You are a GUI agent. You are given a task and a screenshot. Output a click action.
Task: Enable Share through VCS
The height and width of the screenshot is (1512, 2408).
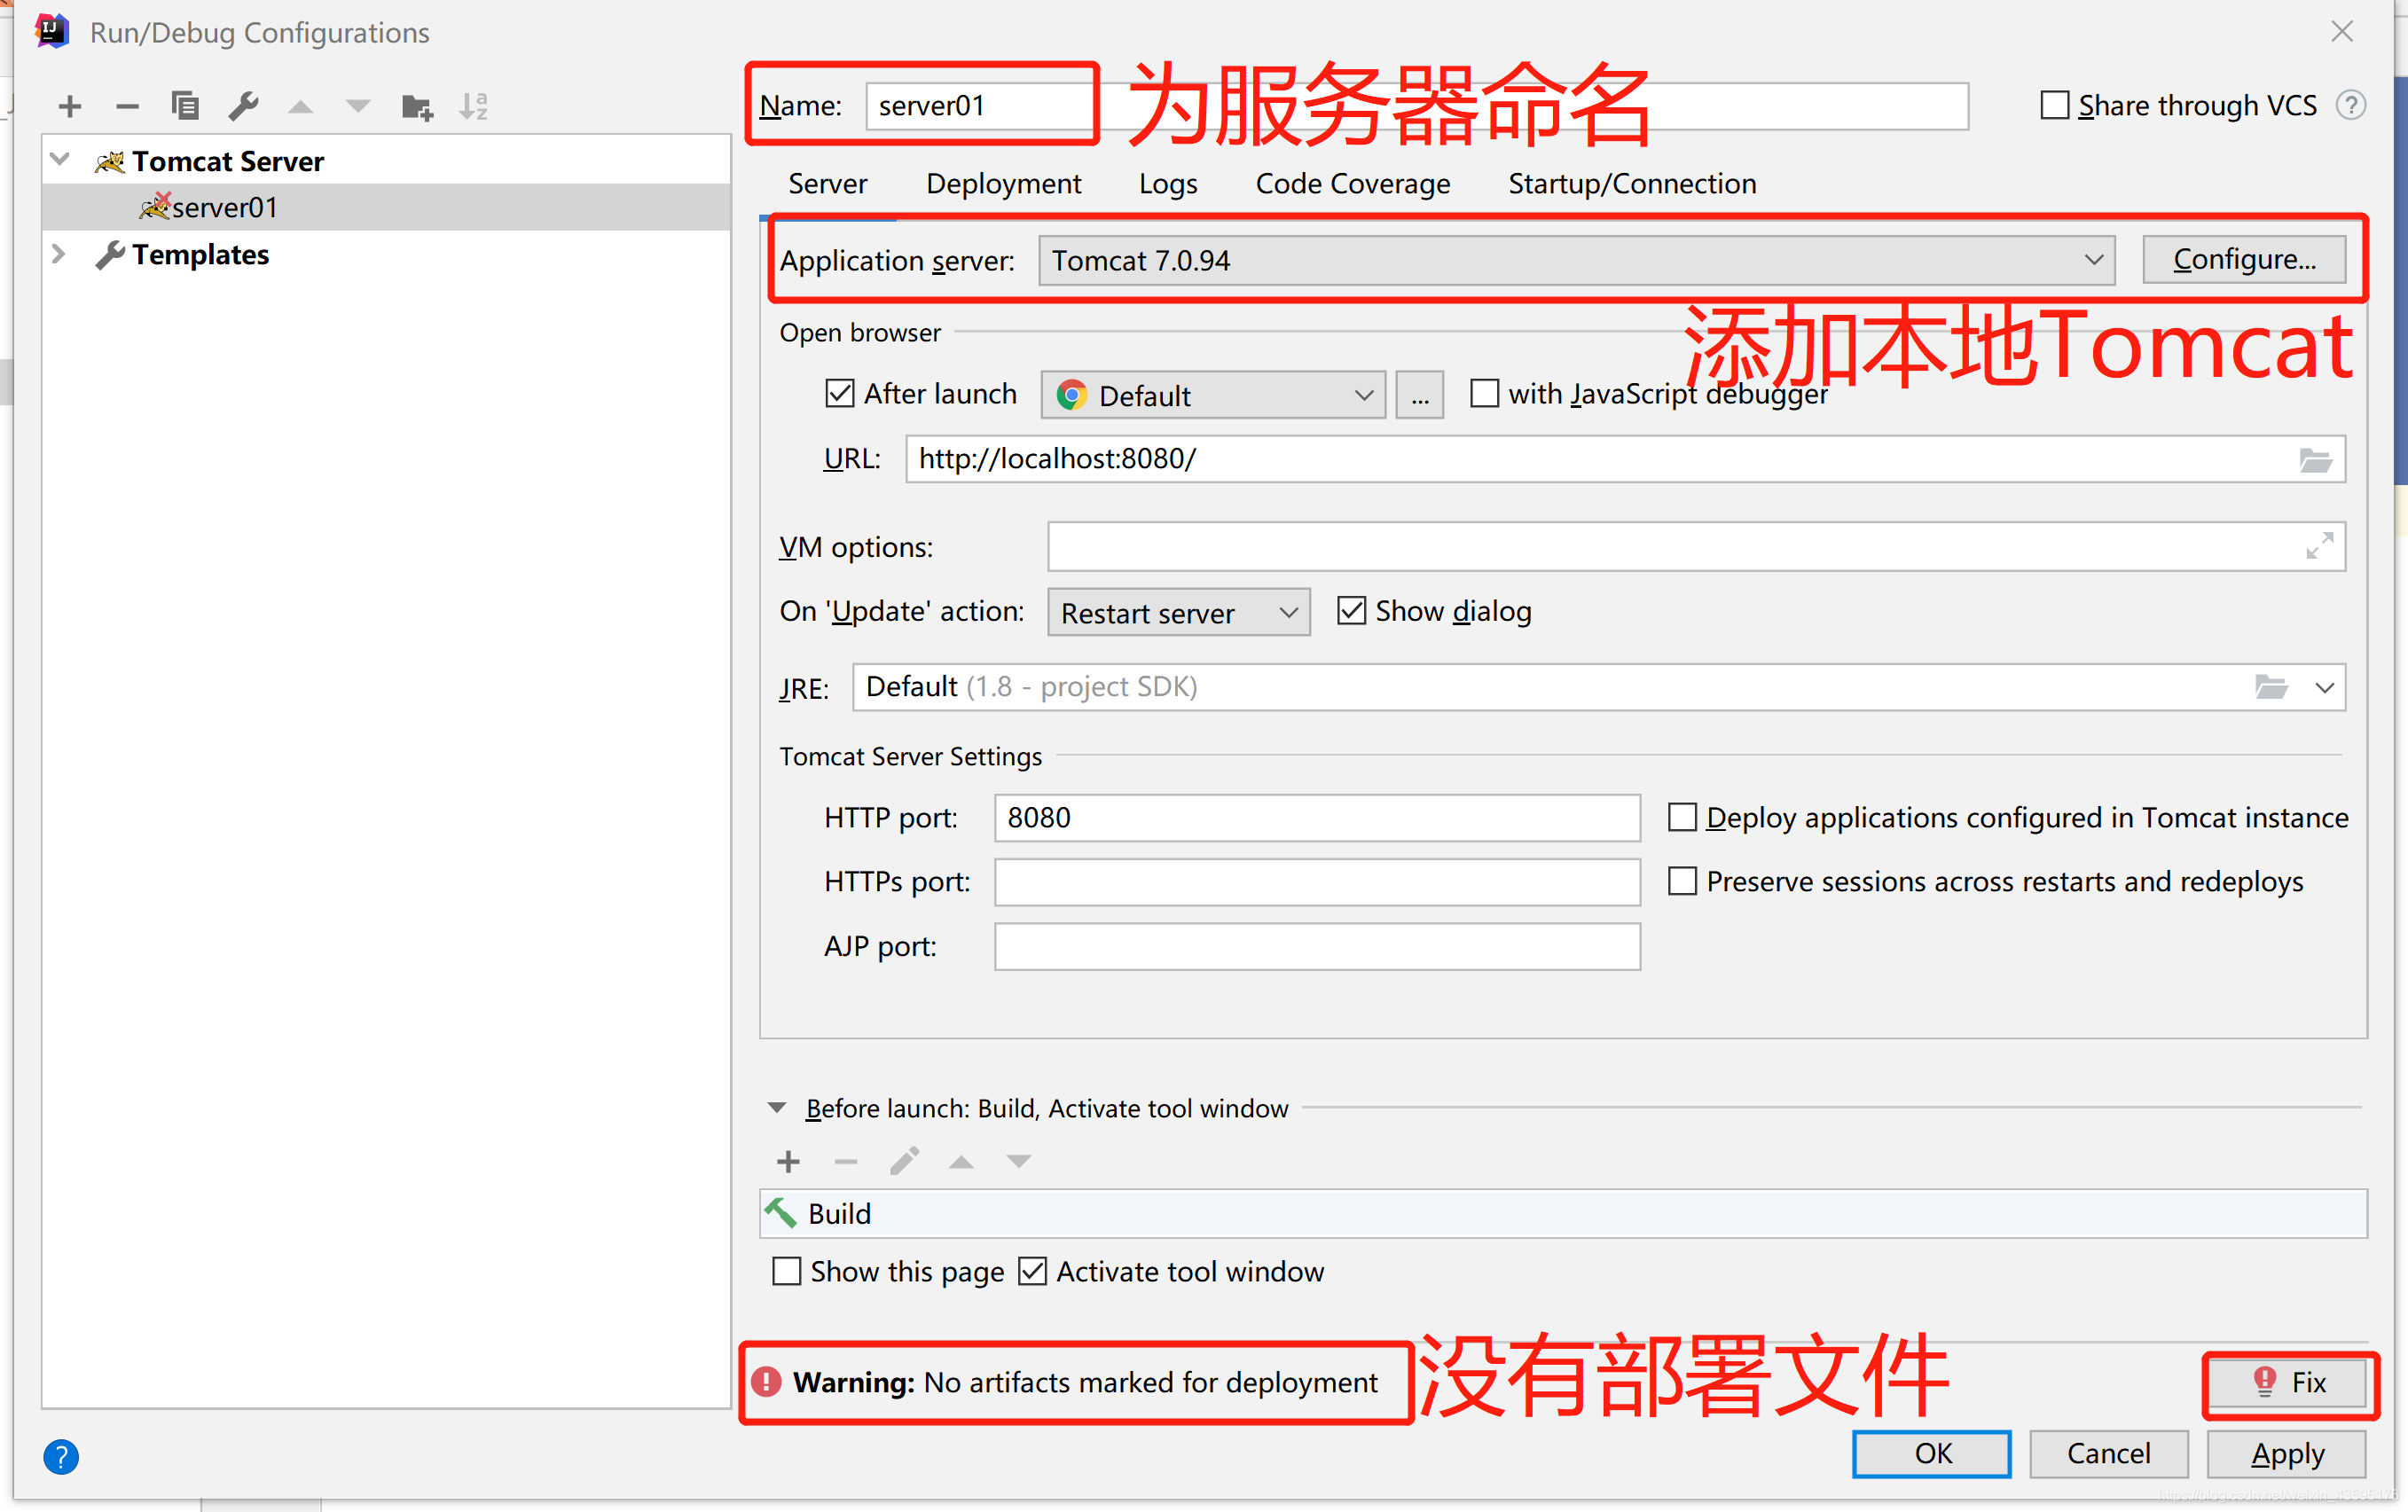2054,105
